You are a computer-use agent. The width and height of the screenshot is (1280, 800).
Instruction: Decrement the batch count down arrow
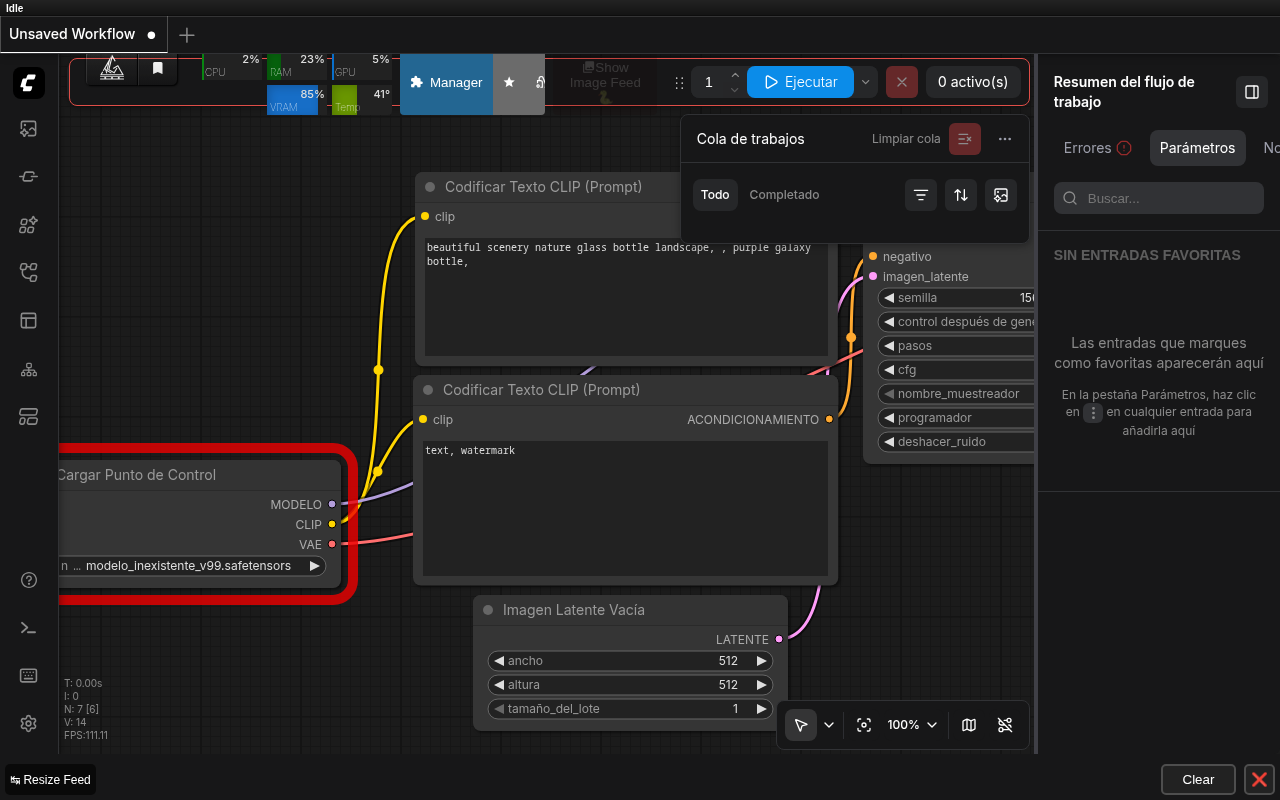735,90
